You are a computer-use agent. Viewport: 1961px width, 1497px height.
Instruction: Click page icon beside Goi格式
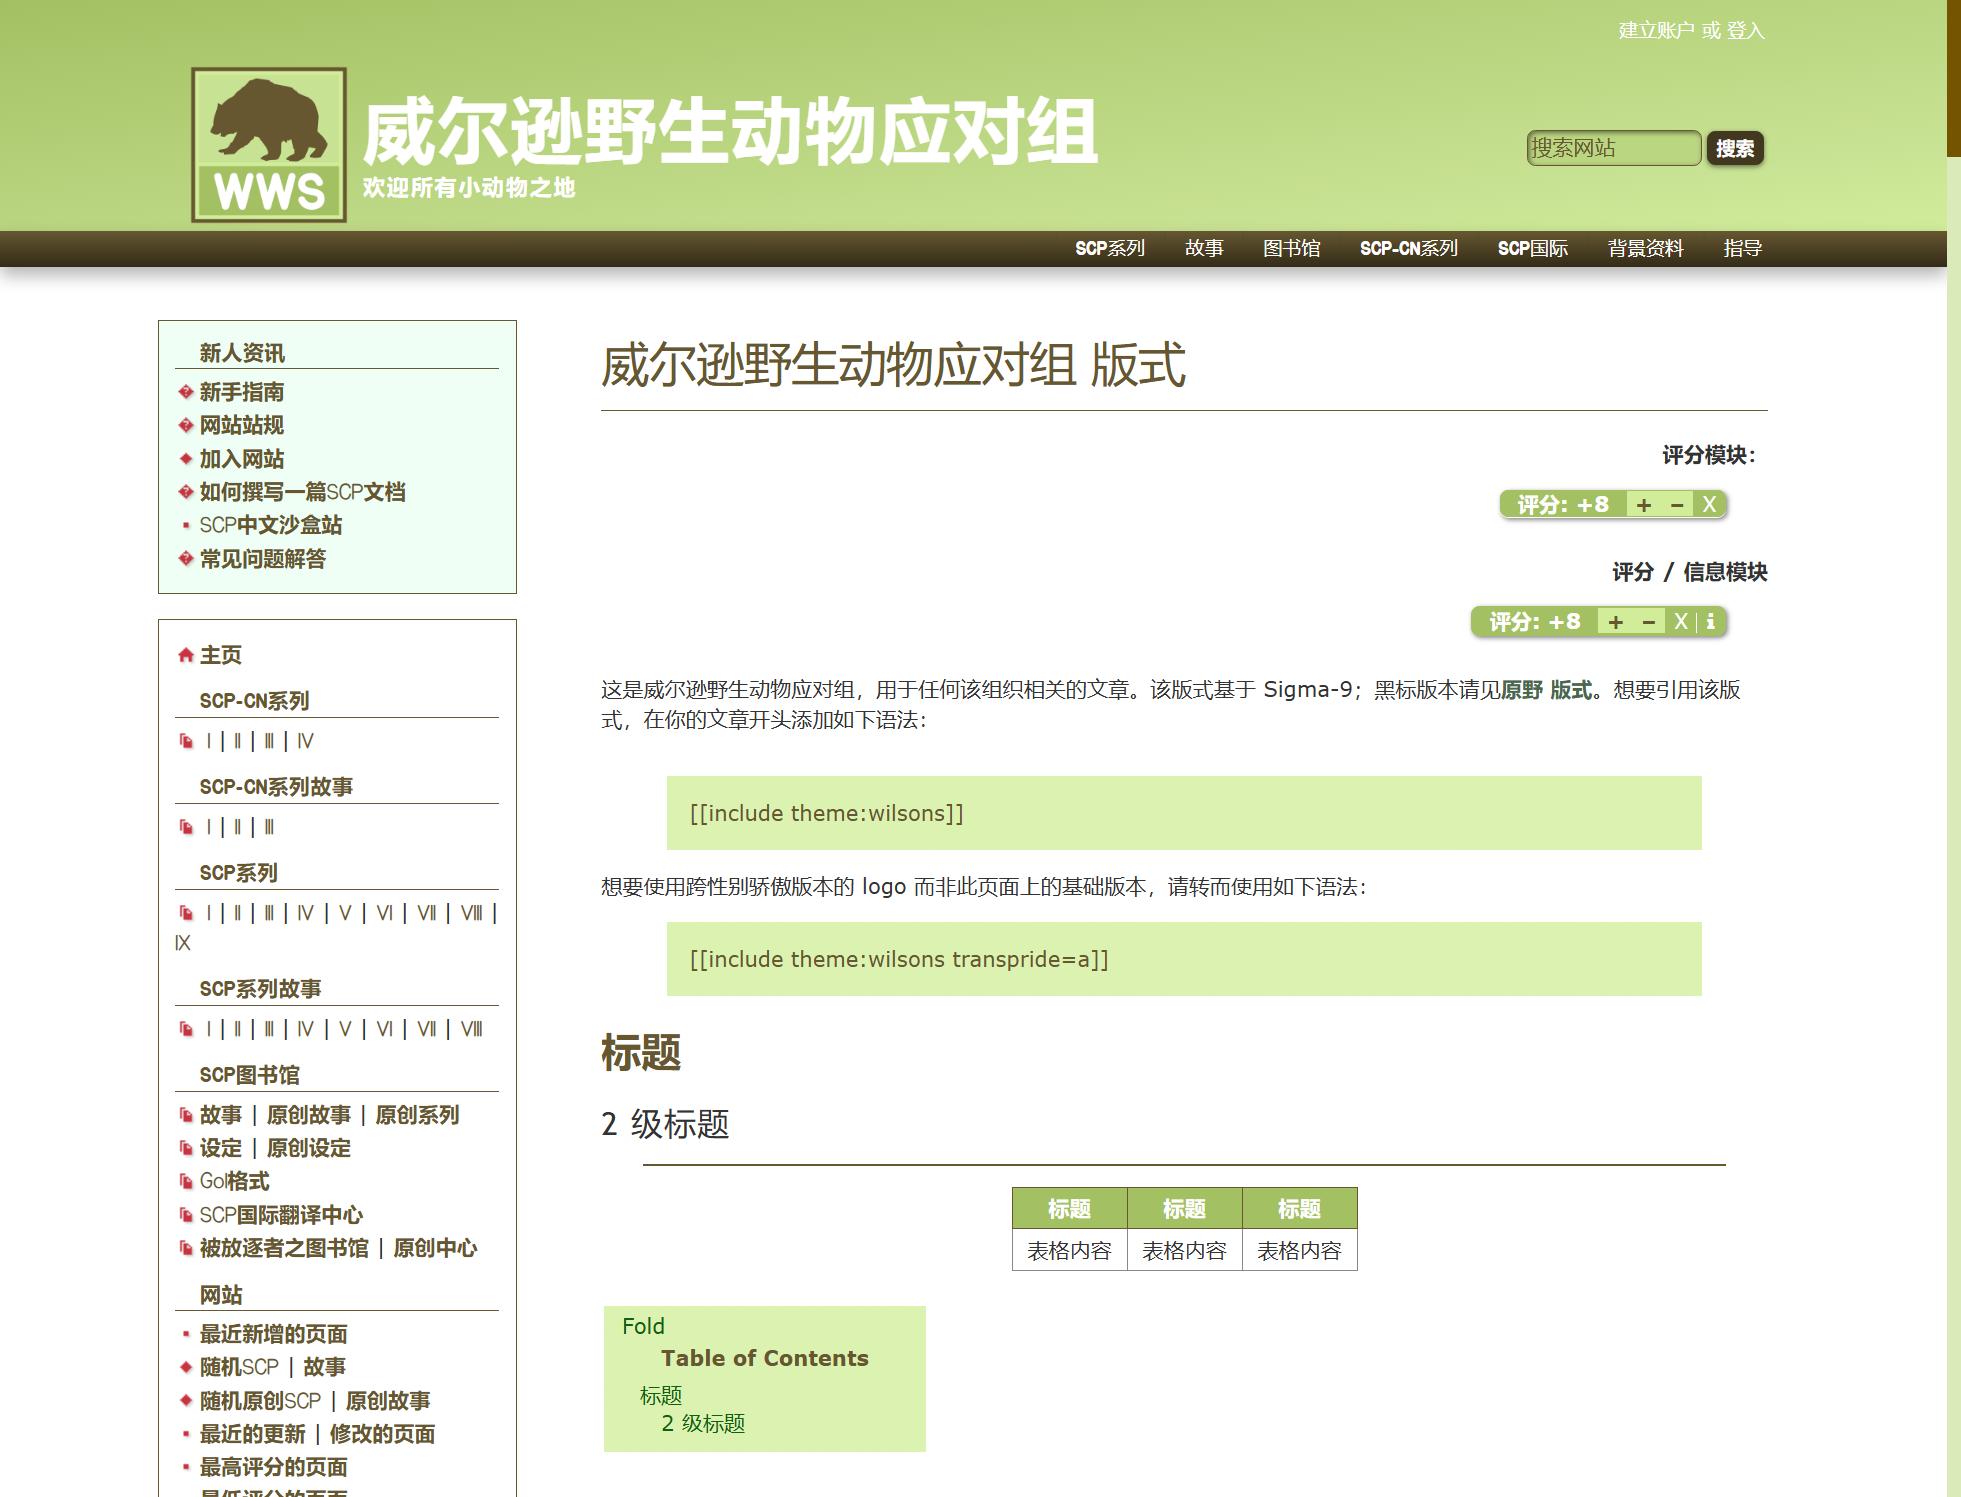click(186, 1182)
